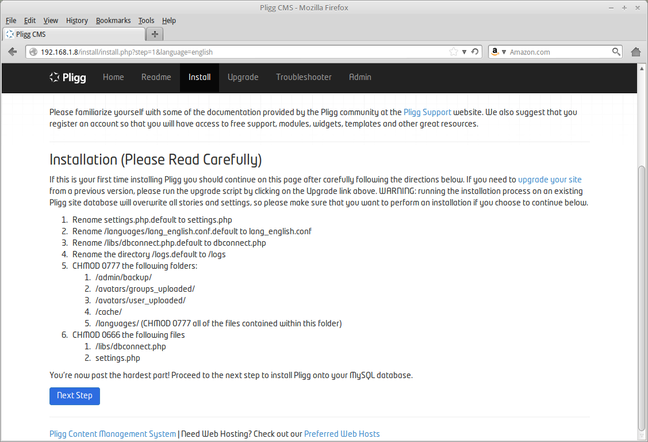This screenshot has width=648, height=442.
Task: Click the /avatars/groups_uploaded/ folder entry
Action: point(145,289)
